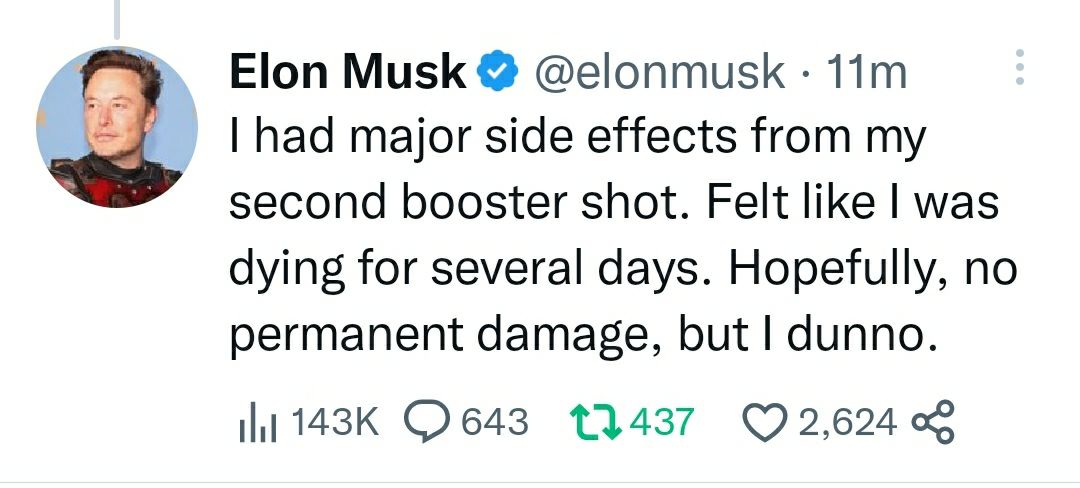Like the tweet with the heart icon
The image size is (1080, 488).
tap(766, 422)
